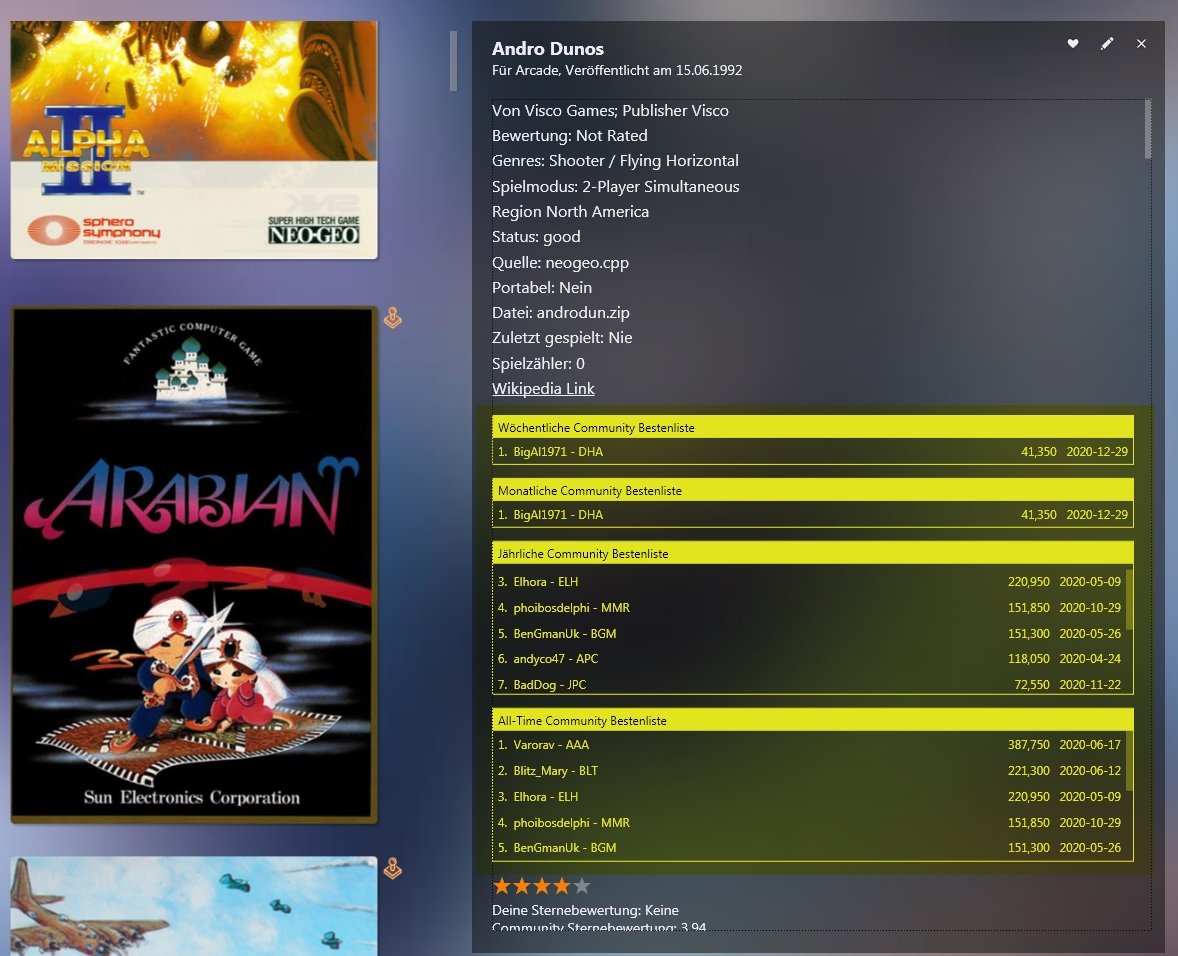The width and height of the screenshot is (1178, 956).
Task: Click 'Zuletzt gespielt: Nie' line
Action: [x=562, y=338]
